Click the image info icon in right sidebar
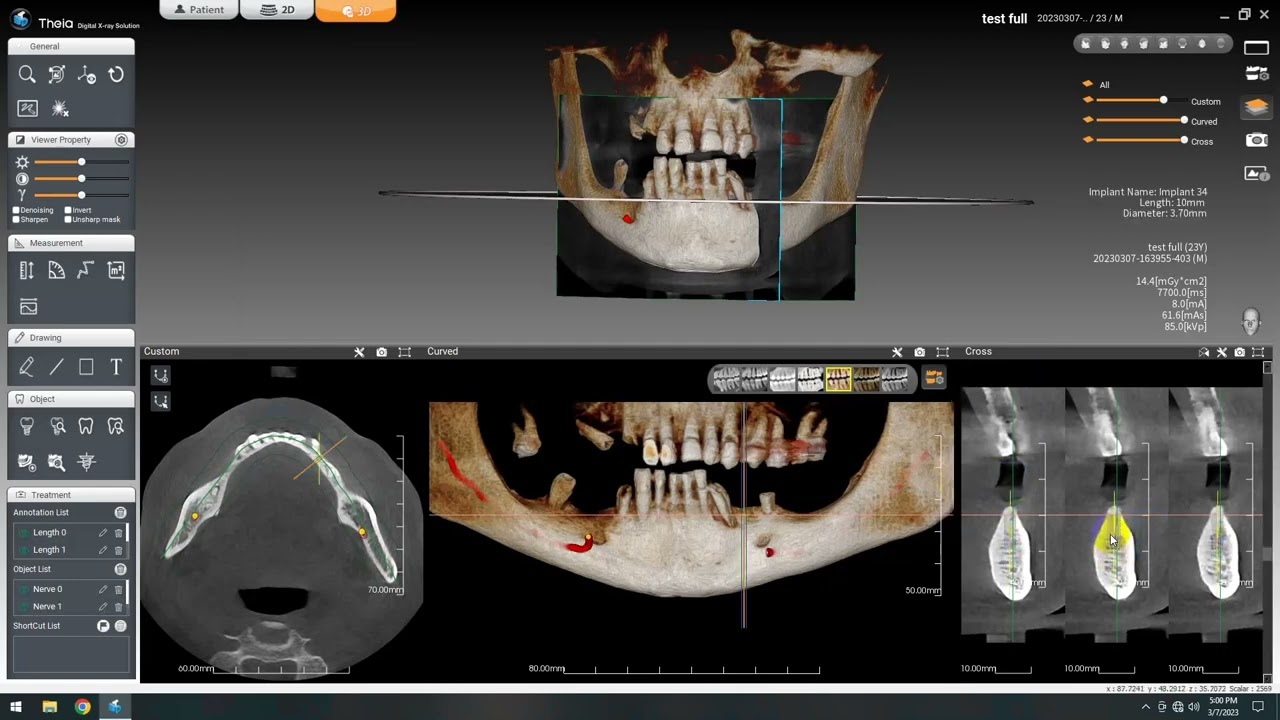 click(1257, 174)
